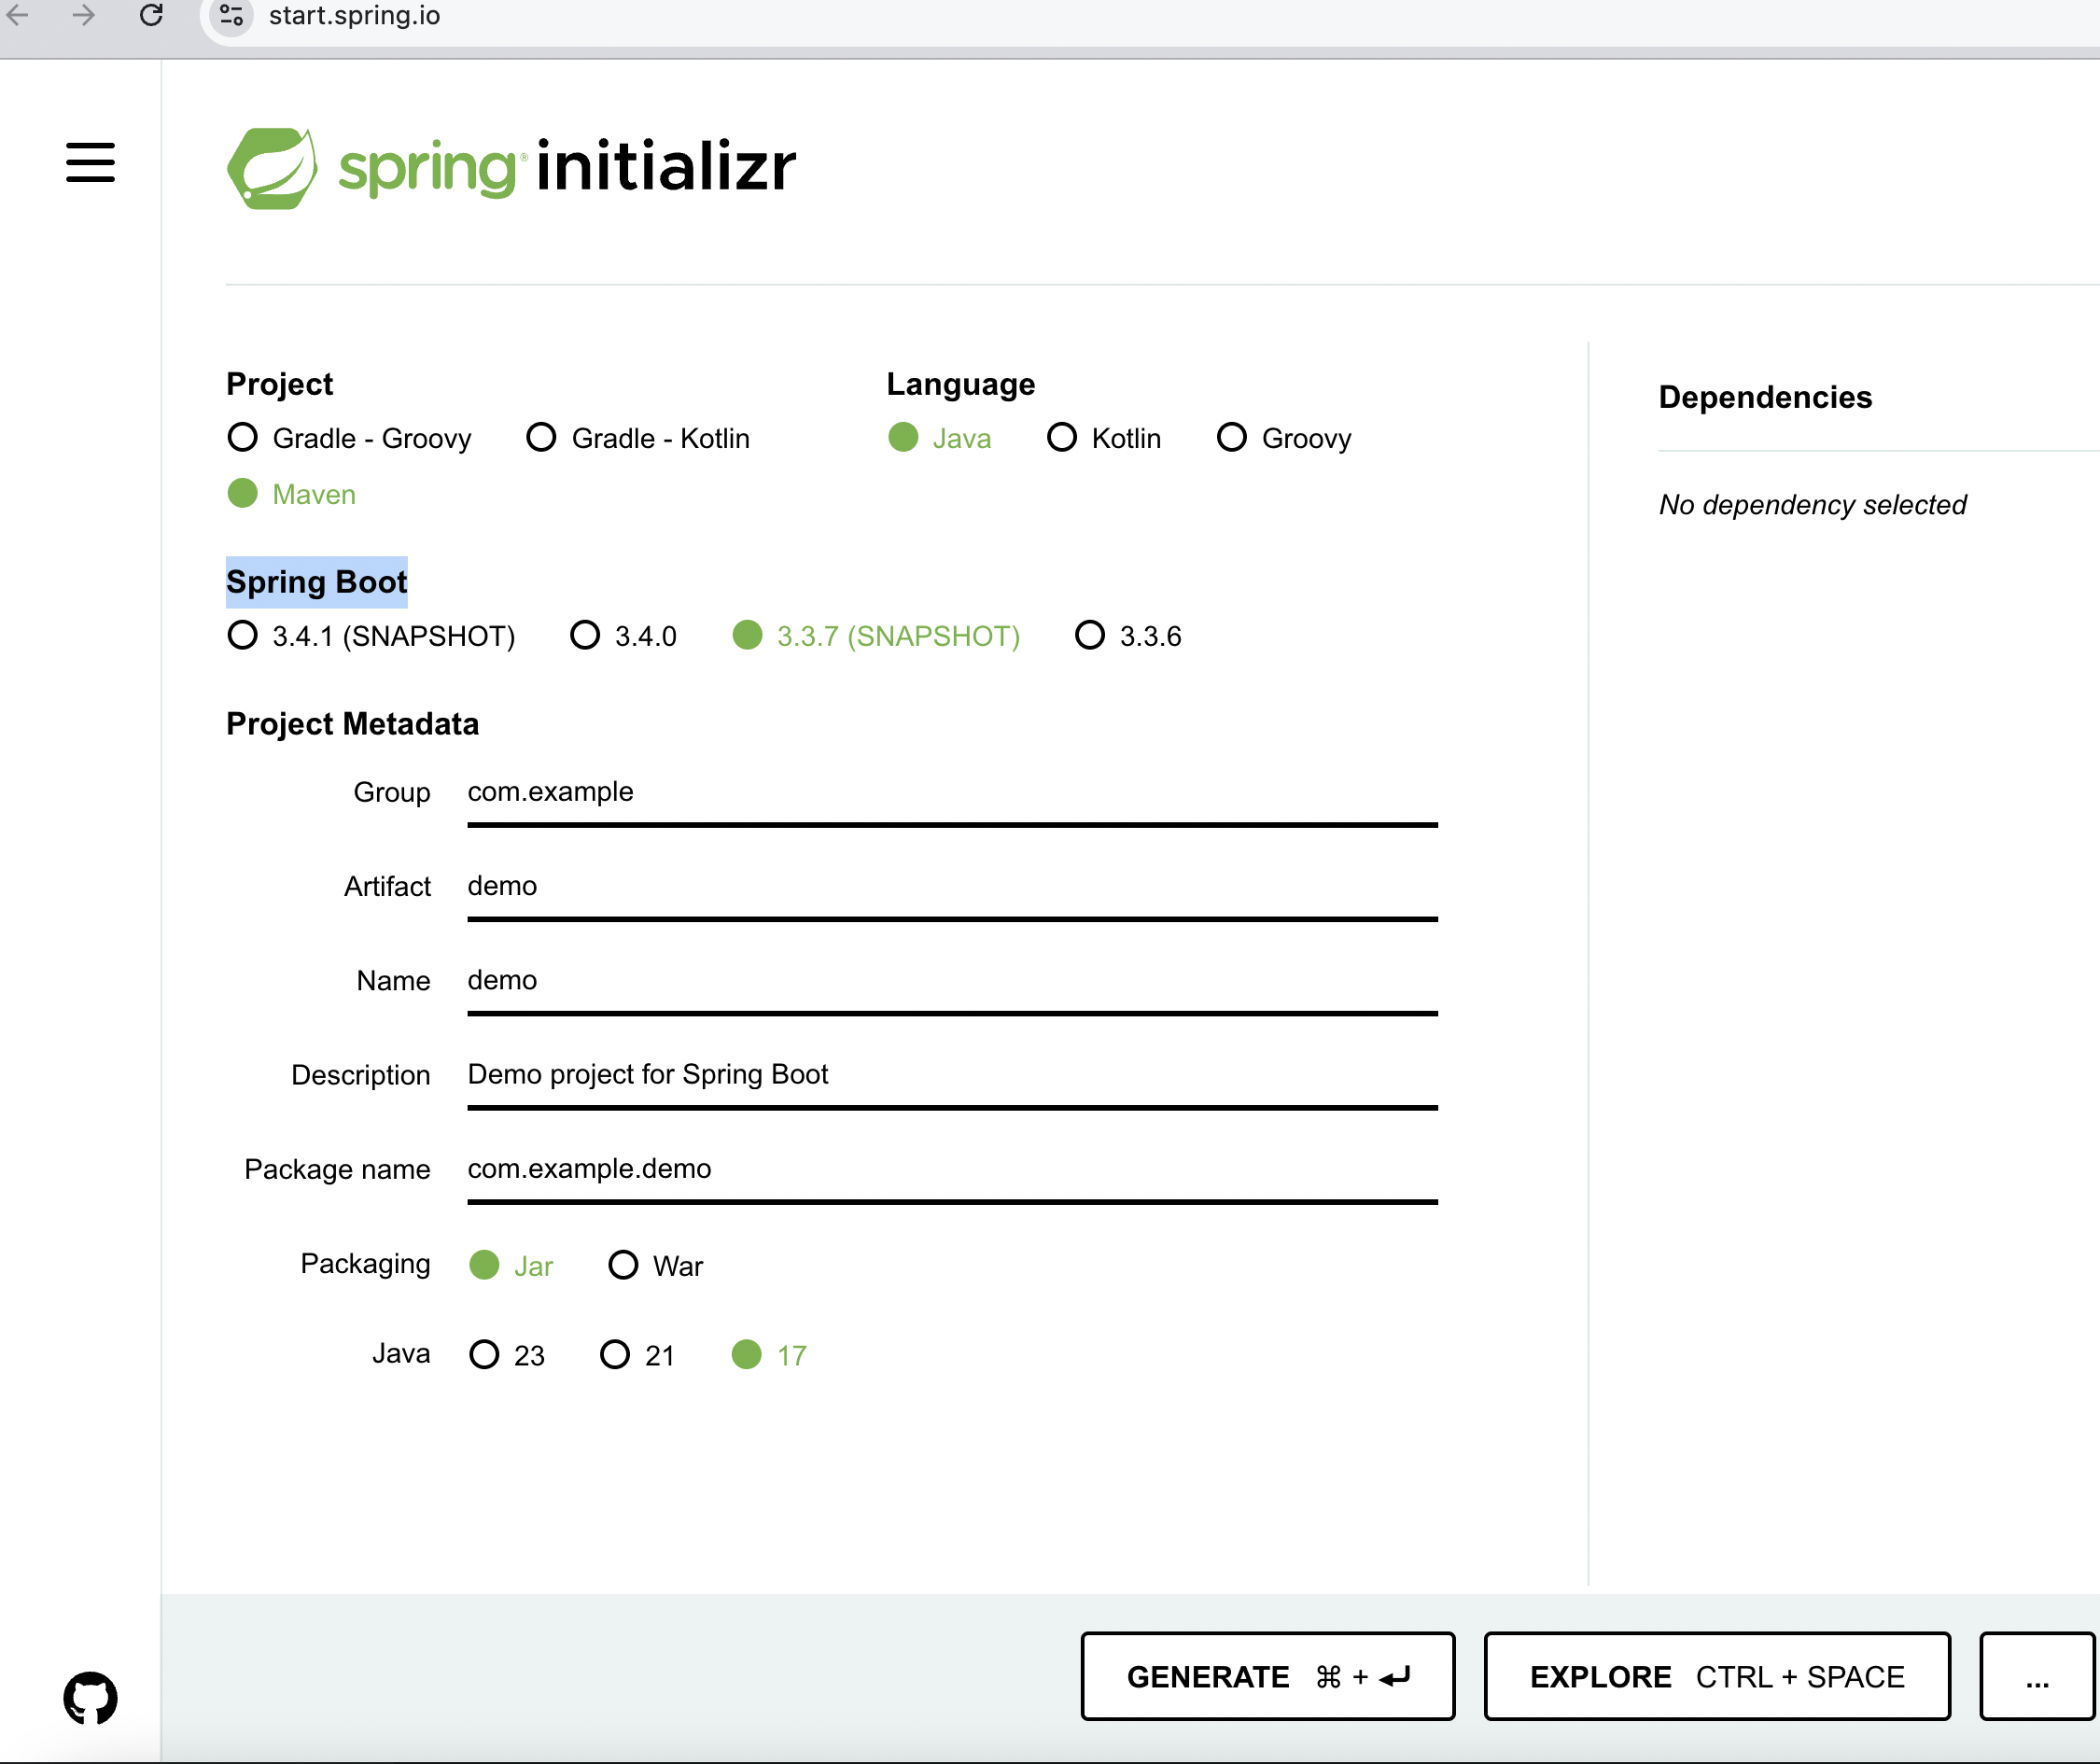Click the Spring Initializr leaf logo
Viewport: 2100px width, 1764px height.
pyautogui.click(x=272, y=167)
